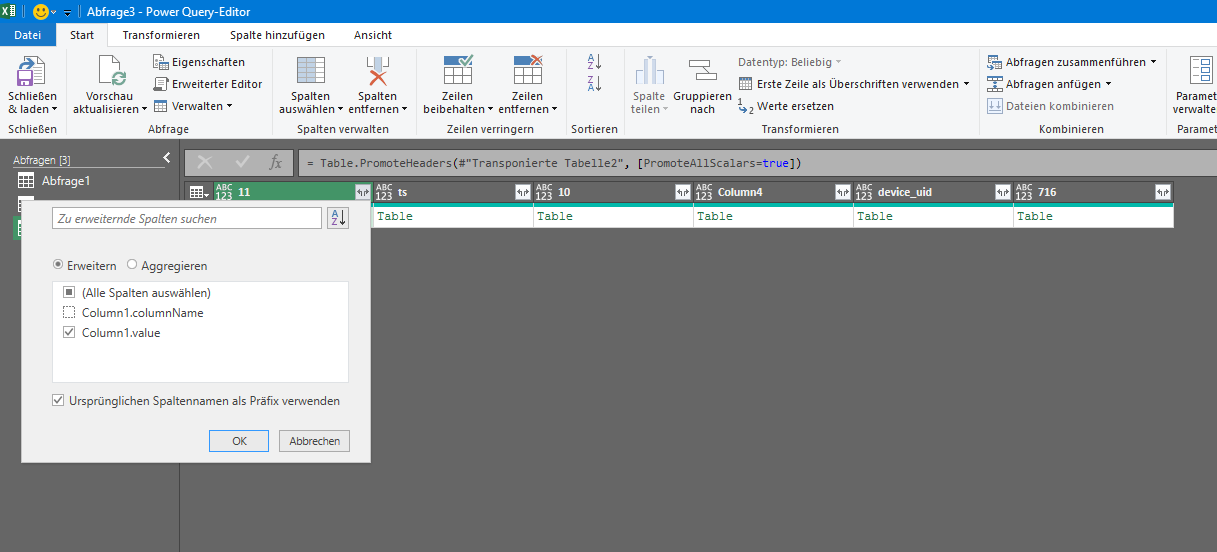Click the Gruppieren nach icon
The image size is (1217, 552).
[703, 71]
